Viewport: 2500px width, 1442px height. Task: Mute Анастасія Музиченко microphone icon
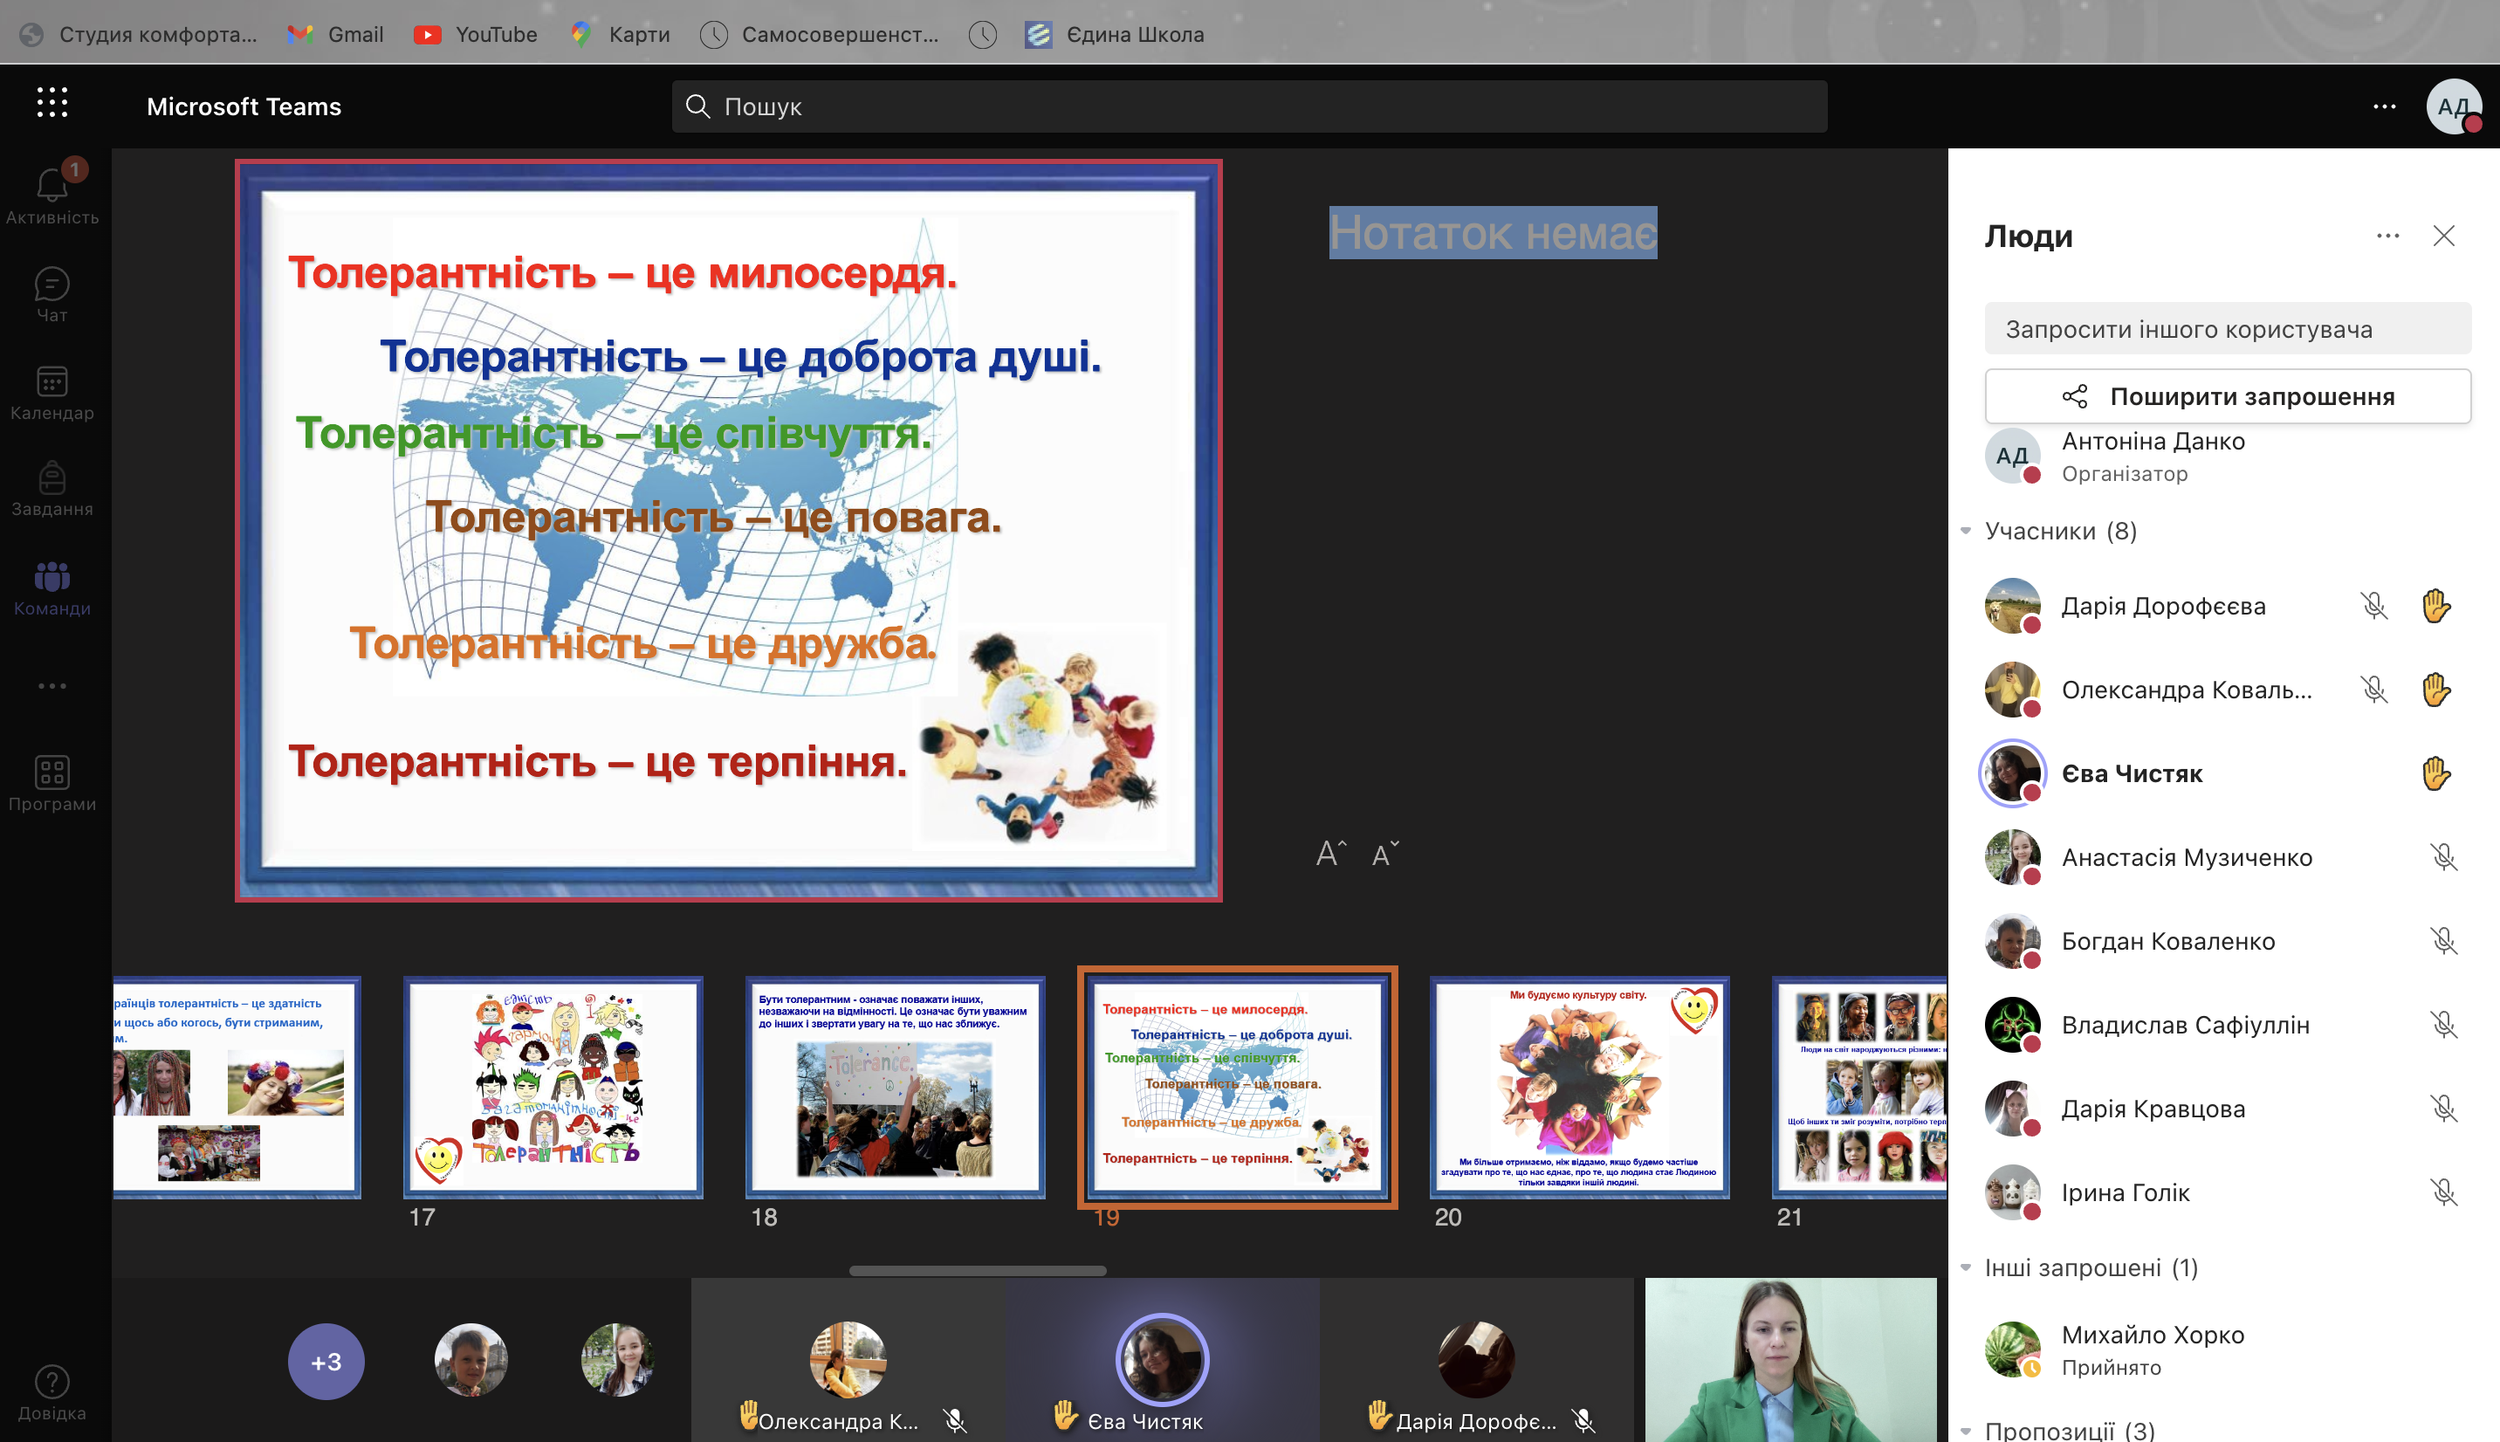tap(2443, 857)
